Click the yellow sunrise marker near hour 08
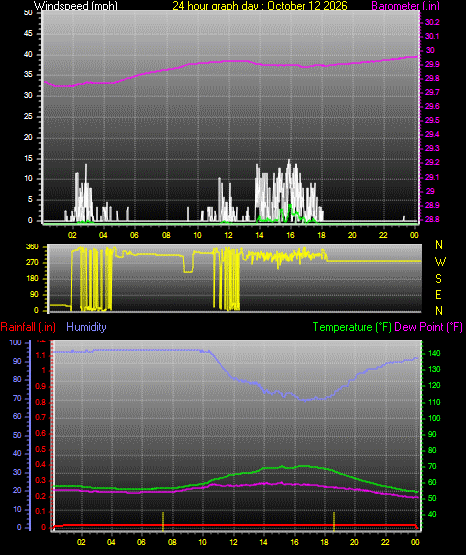The image size is (466, 555). point(163,521)
